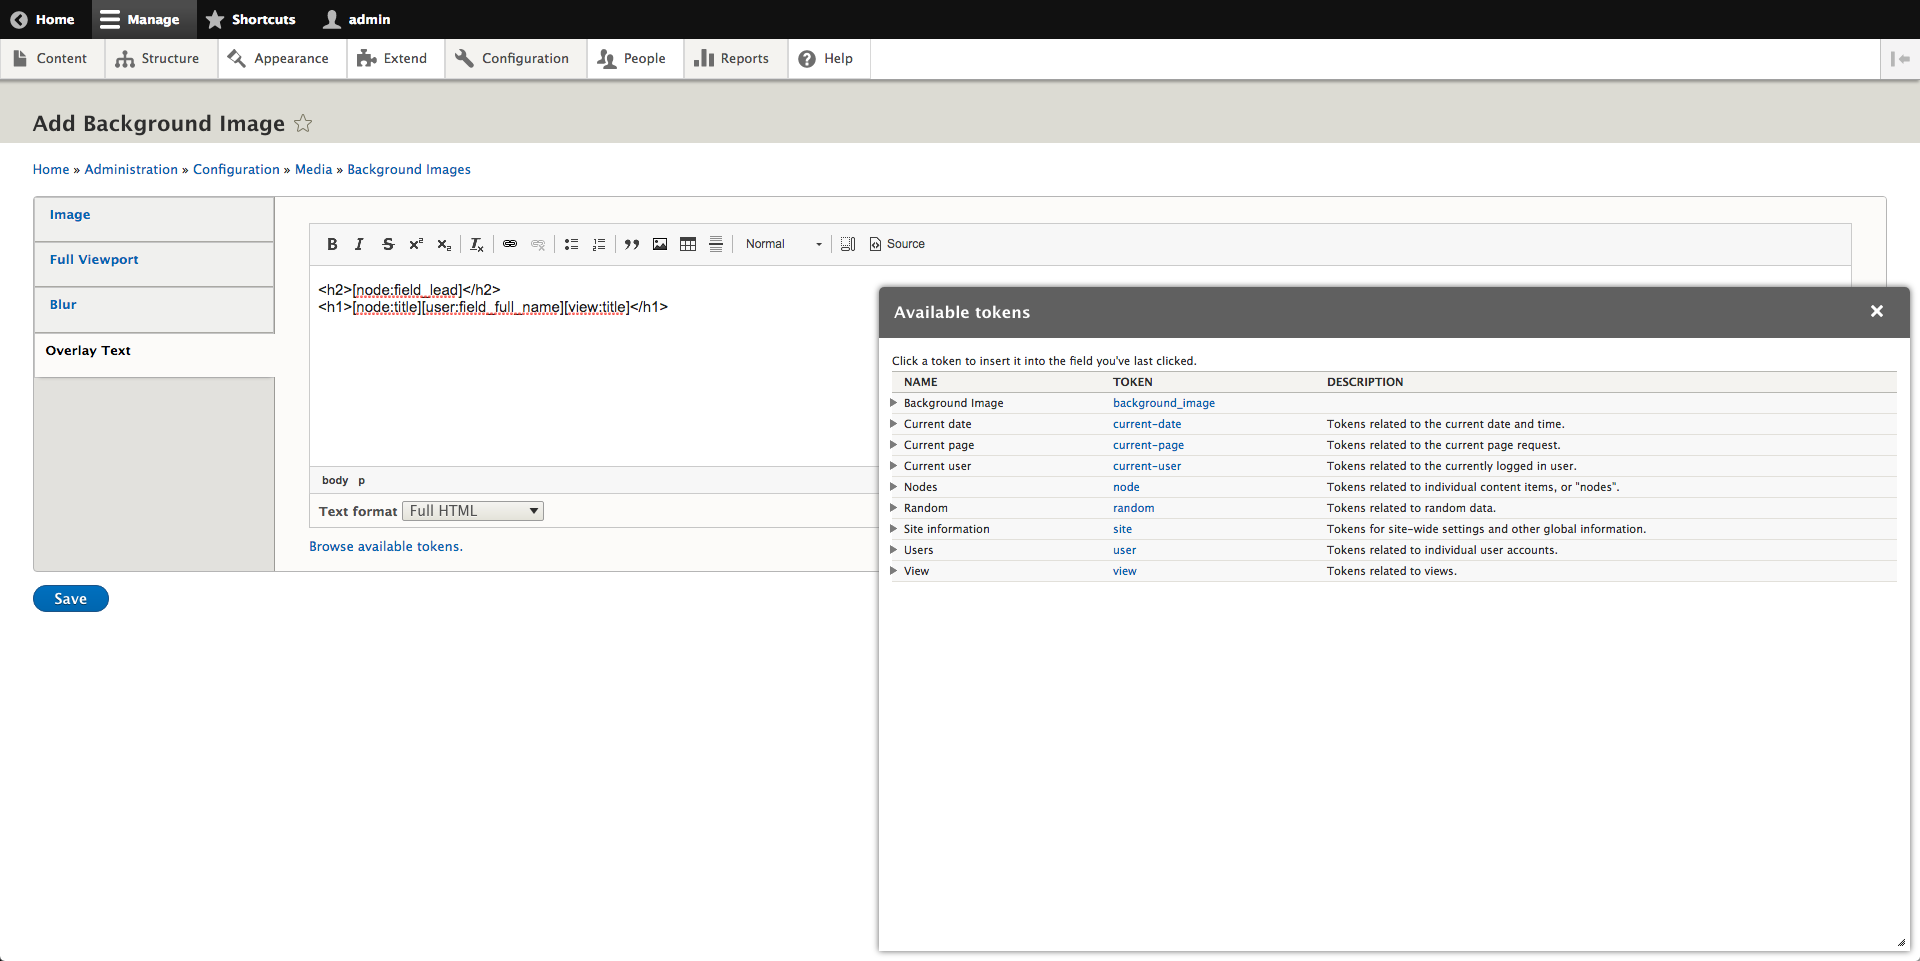Insert a block quote
Image resolution: width=1920 pixels, height=961 pixels.
click(632, 244)
